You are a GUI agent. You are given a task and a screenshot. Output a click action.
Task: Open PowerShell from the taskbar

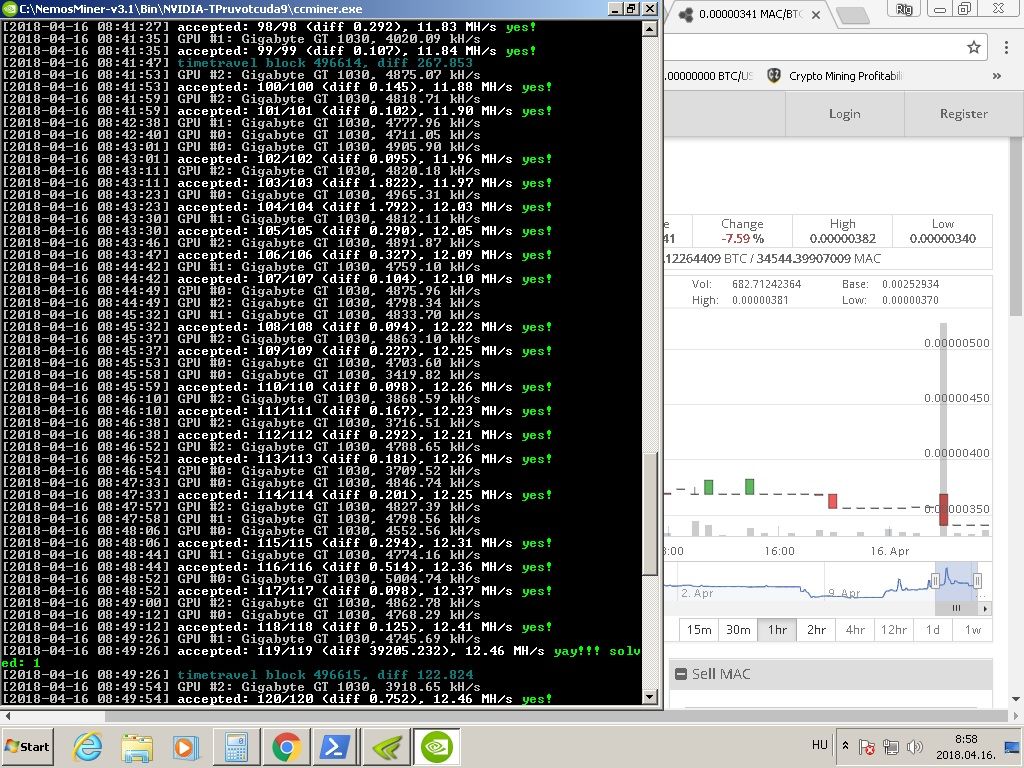point(334,747)
